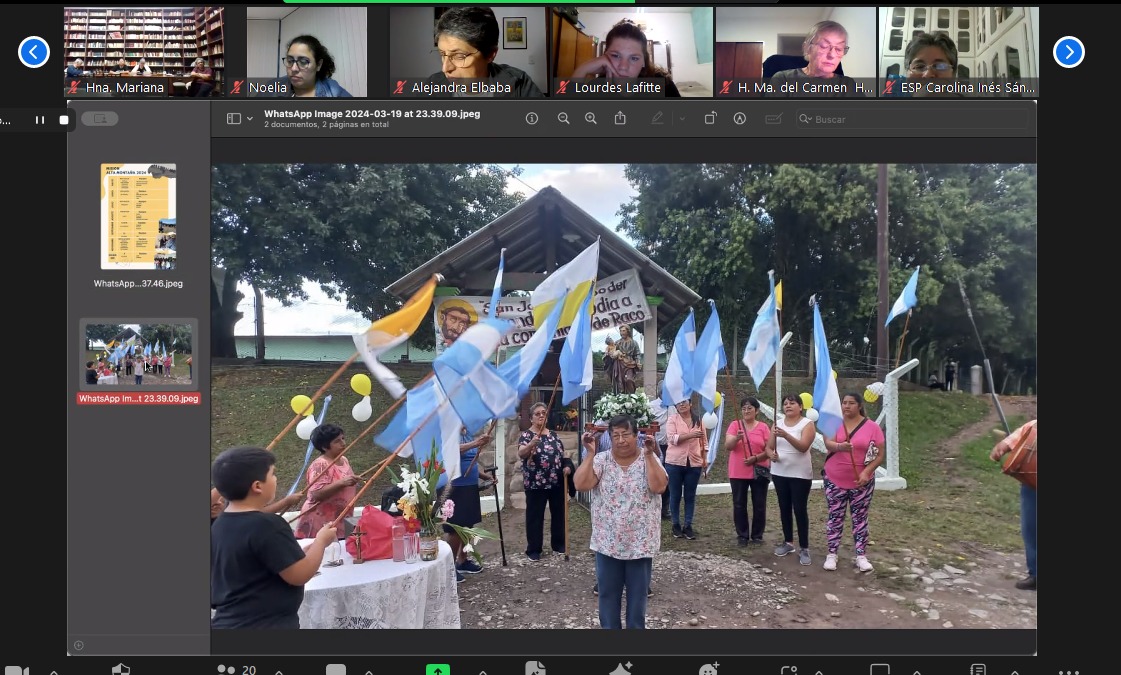Click the green Share Screen button in Zoom
This screenshot has height=675, width=1121.
438,670
